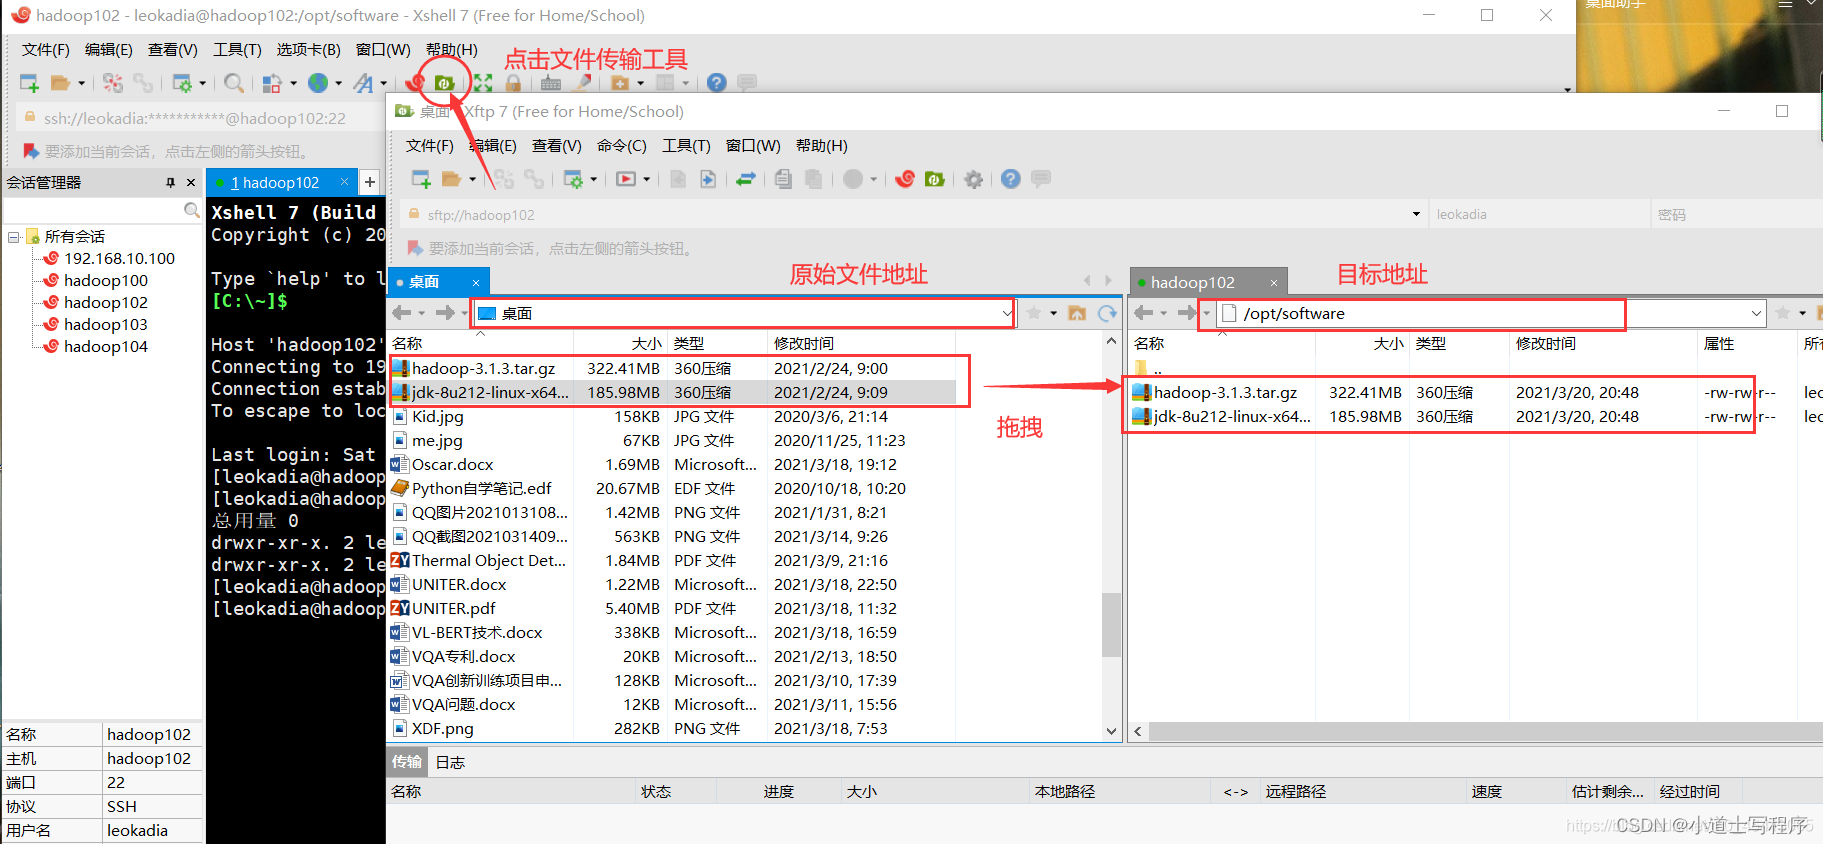Click the refresh icon in the local pane
Image resolution: width=1823 pixels, height=844 pixels.
tap(1107, 313)
